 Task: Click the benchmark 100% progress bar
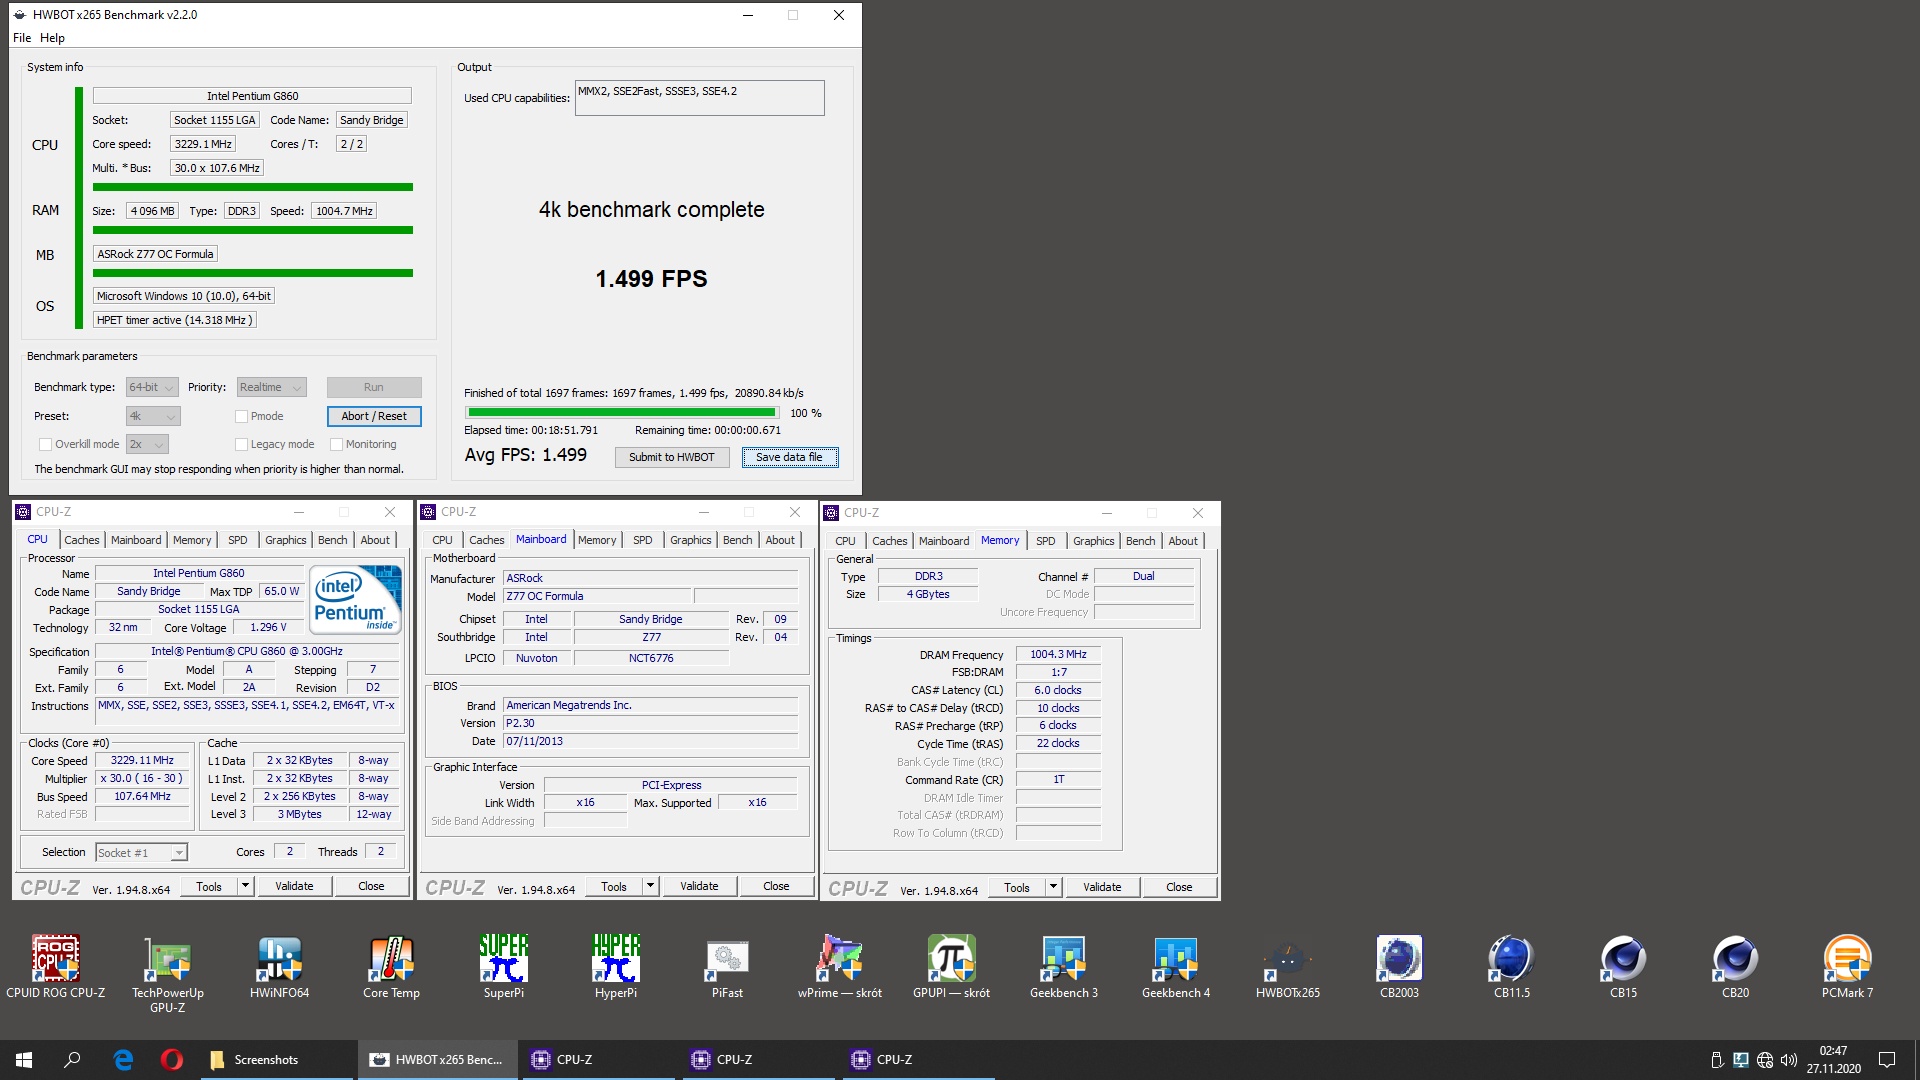622,412
